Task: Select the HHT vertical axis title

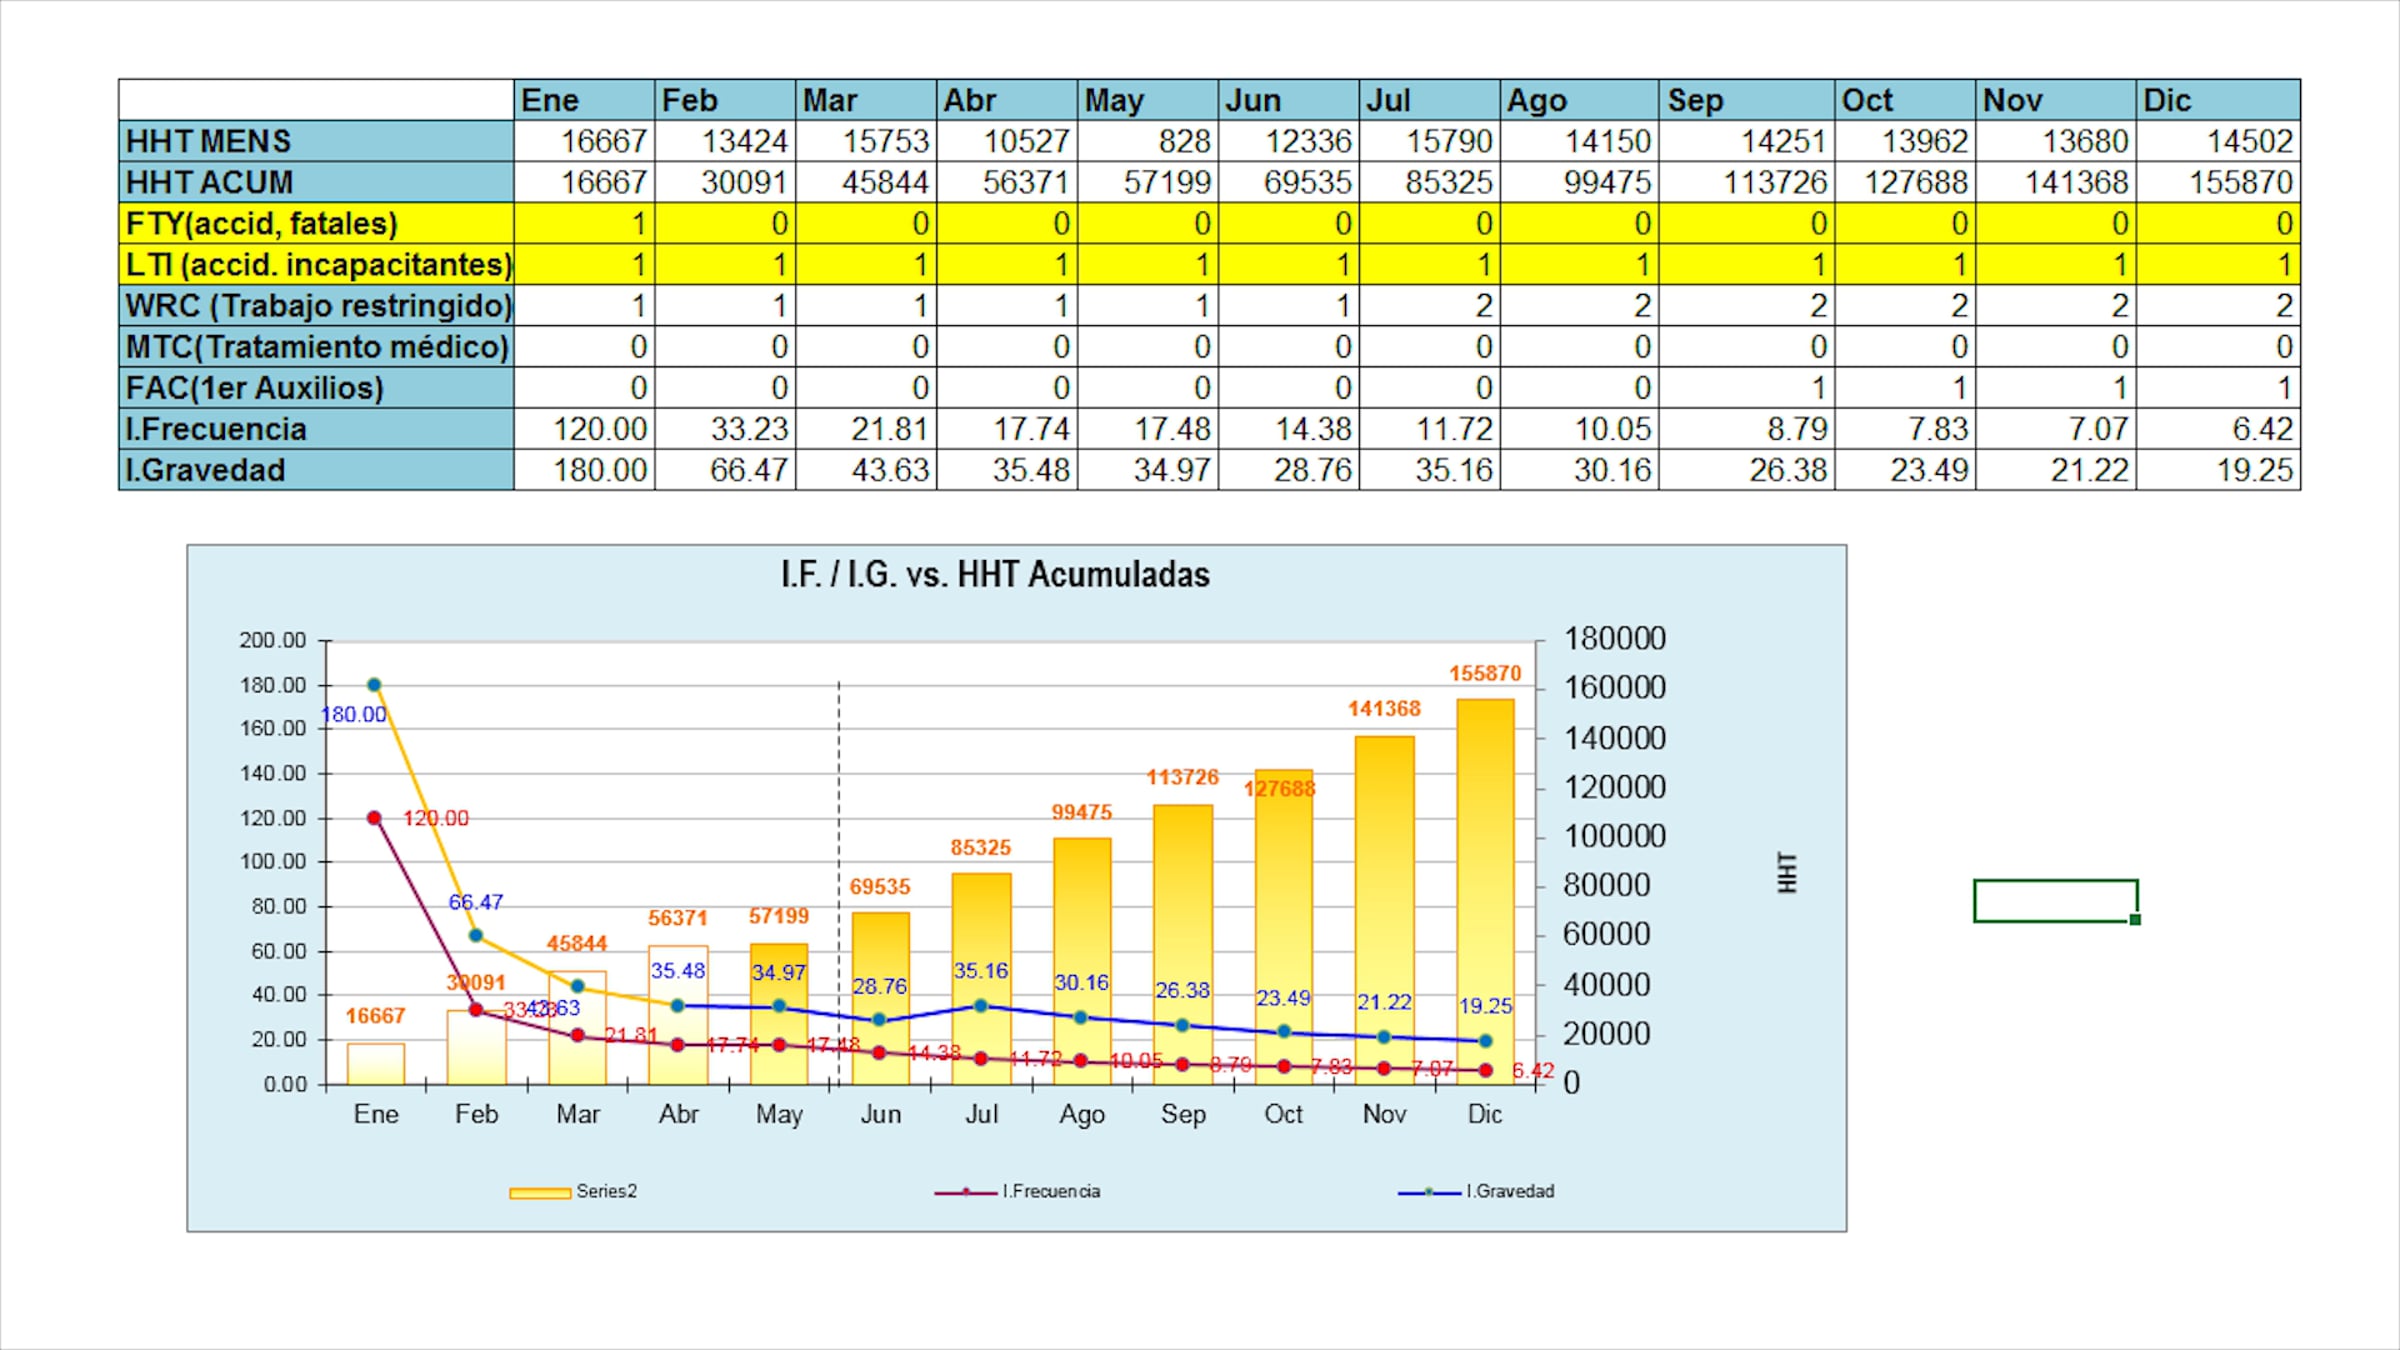Action: [x=1787, y=872]
